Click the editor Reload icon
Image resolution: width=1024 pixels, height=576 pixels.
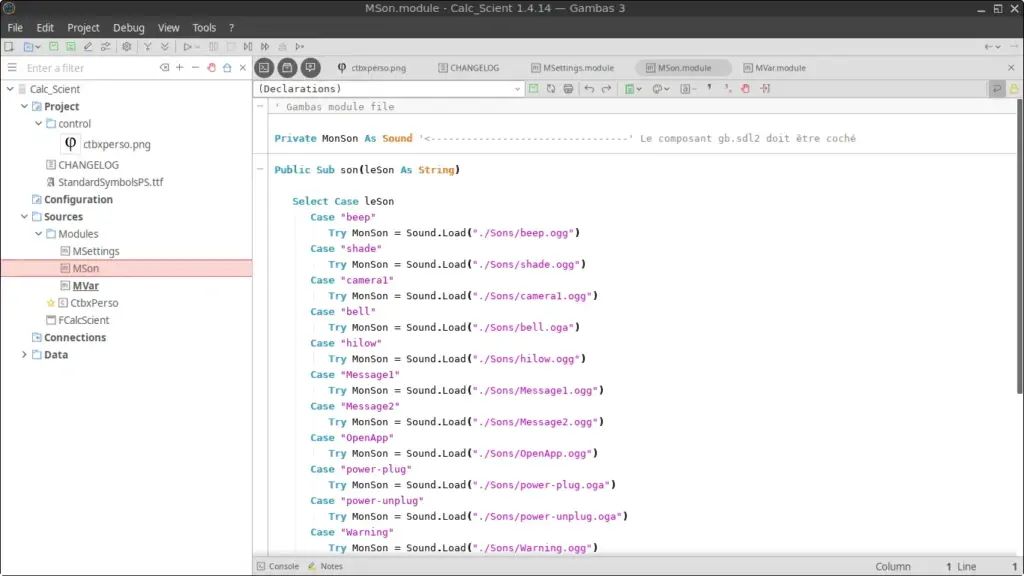coord(551,89)
